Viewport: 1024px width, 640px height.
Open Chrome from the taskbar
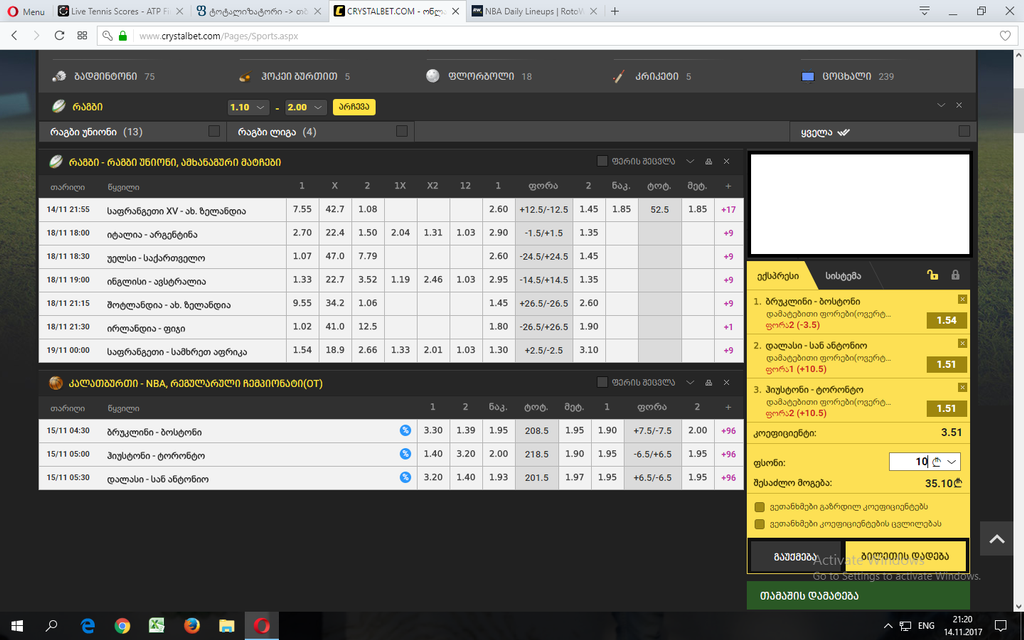pyautogui.click(x=122, y=626)
